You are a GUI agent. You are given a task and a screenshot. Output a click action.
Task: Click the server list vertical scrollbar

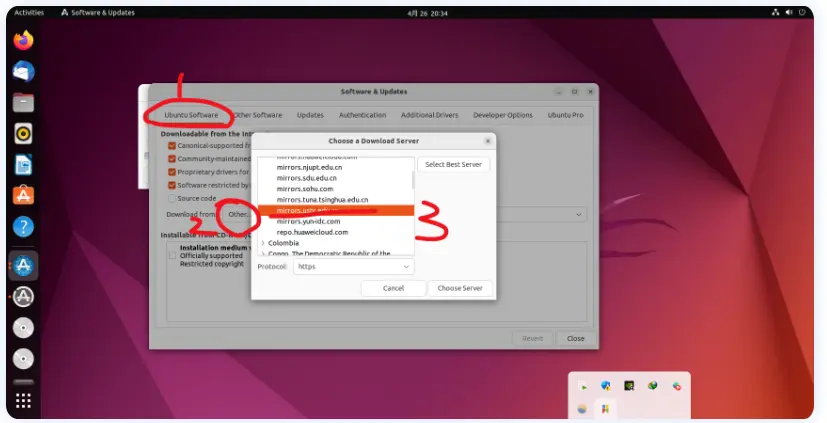point(413,179)
